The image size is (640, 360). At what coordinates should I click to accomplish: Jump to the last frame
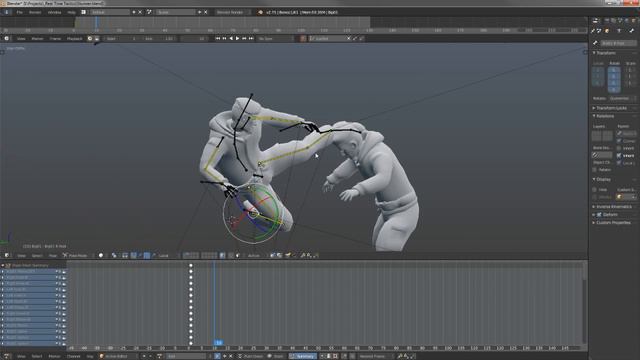click(251, 38)
